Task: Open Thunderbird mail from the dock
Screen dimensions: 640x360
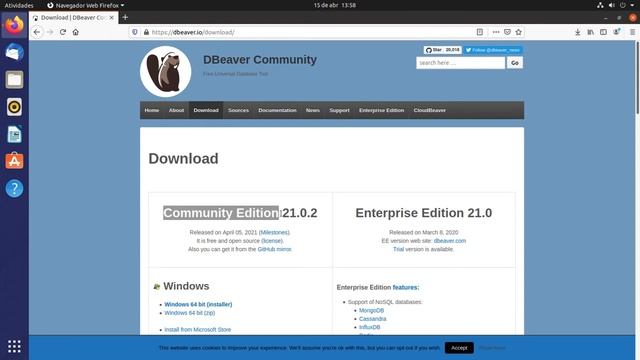Action: point(14,52)
